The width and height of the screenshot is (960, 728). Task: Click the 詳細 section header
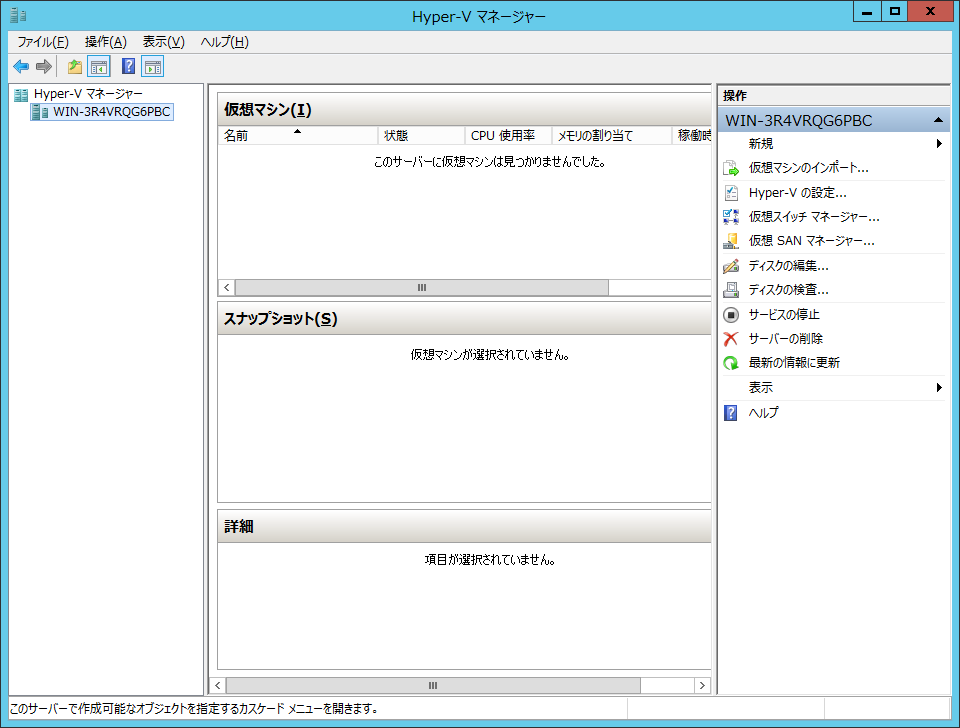[464, 527]
